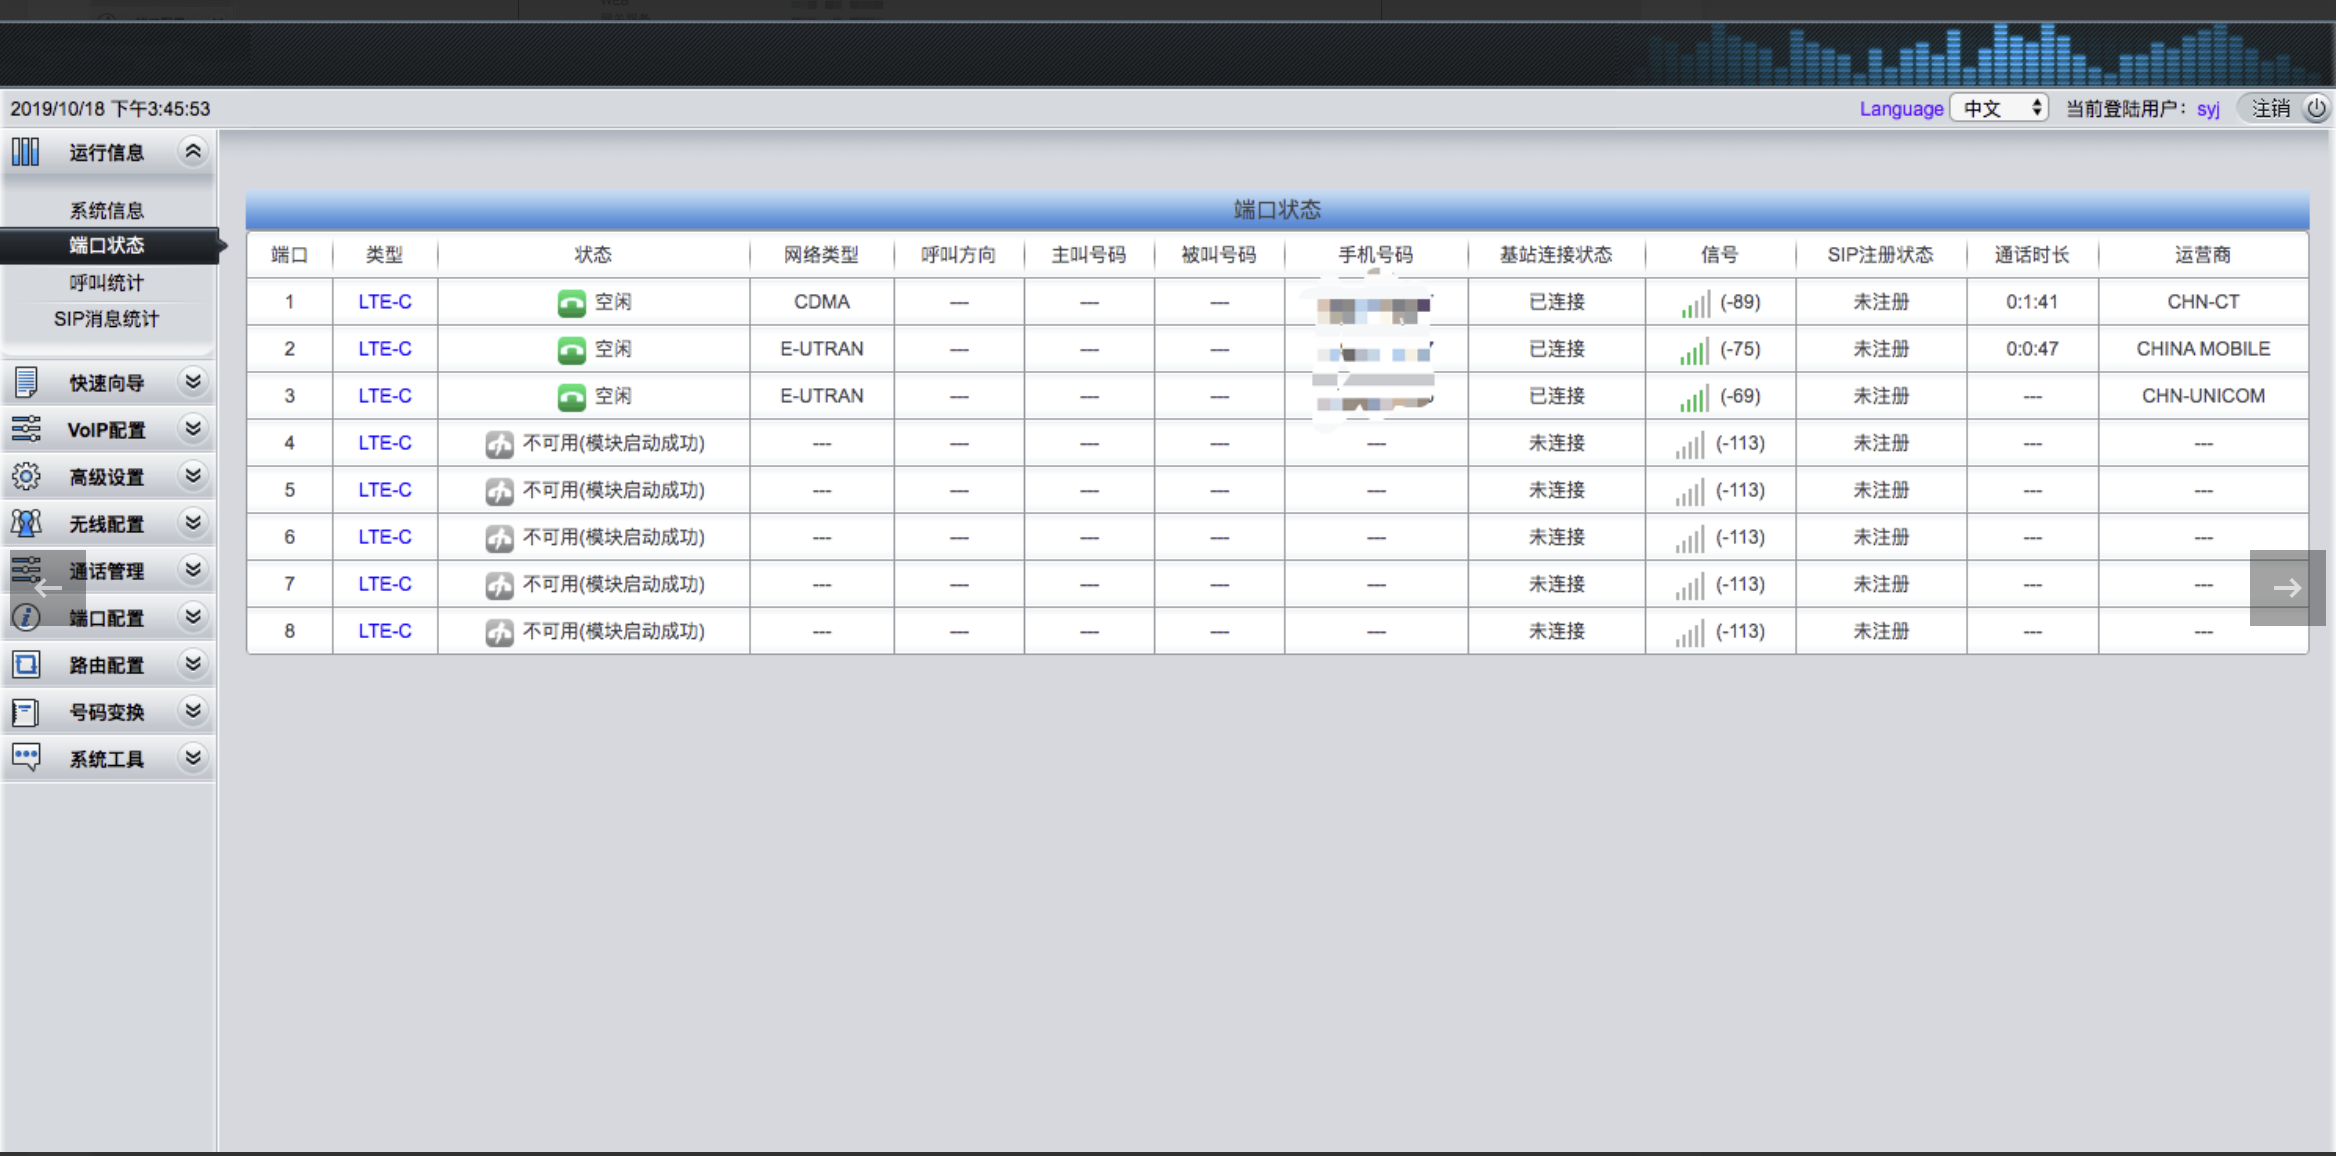This screenshot has width=2336, height=1156.
Task: Click the 端口状态 table title bar
Action: click(x=1277, y=210)
